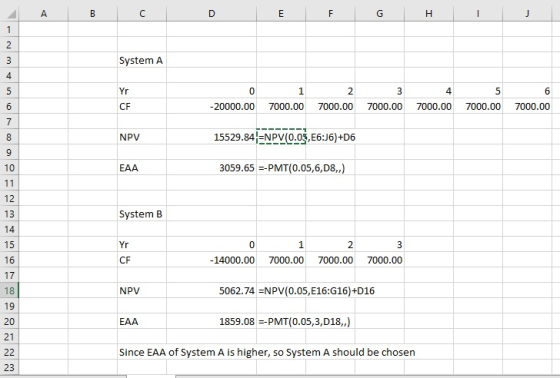The height and width of the screenshot is (378, 560).
Task: Select row 5 header
Action: click(9, 91)
